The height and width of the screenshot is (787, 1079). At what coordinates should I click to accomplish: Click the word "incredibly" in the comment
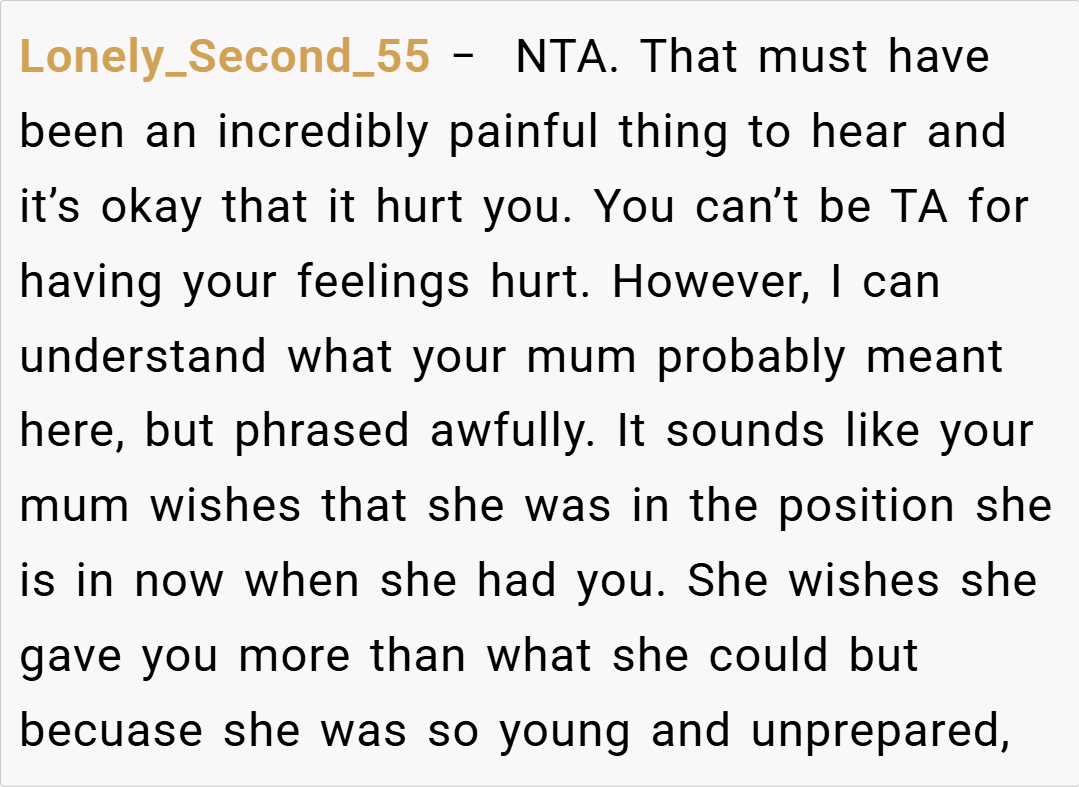[x=323, y=133]
